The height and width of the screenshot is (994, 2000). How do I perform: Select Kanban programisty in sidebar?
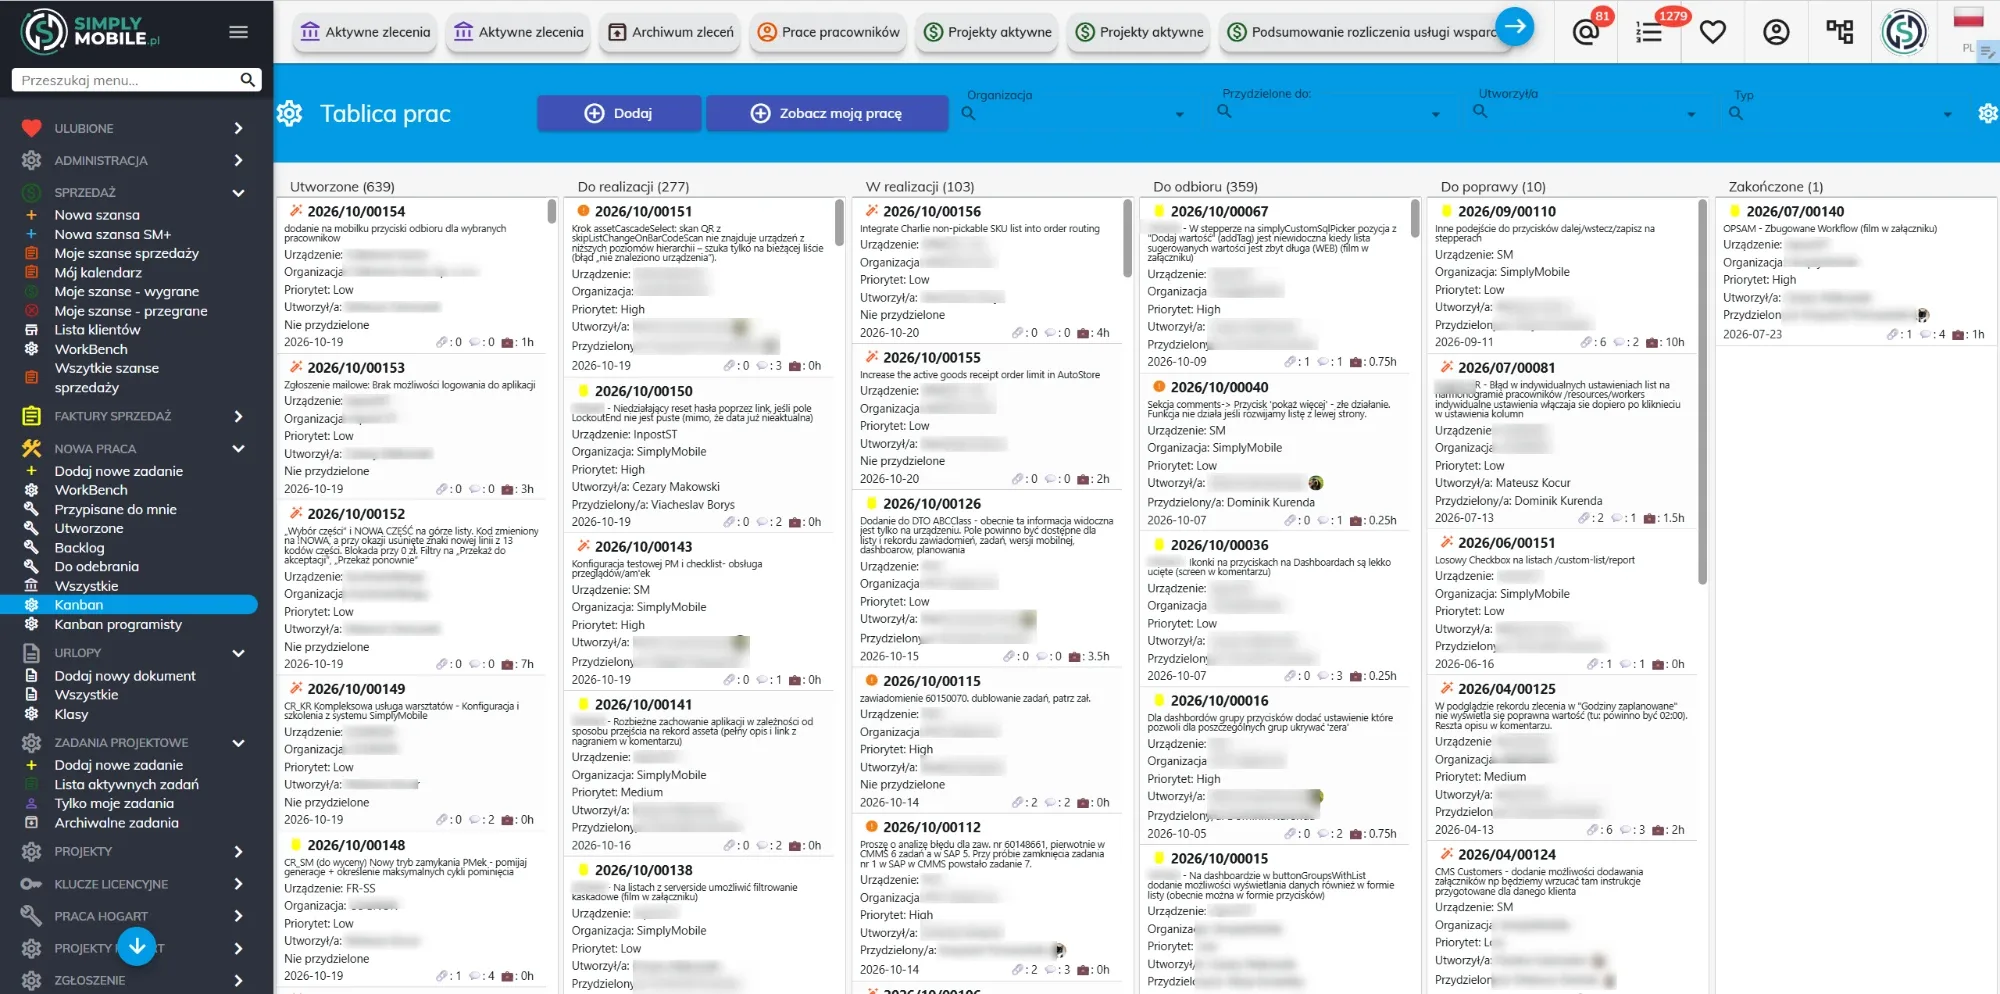click(118, 624)
